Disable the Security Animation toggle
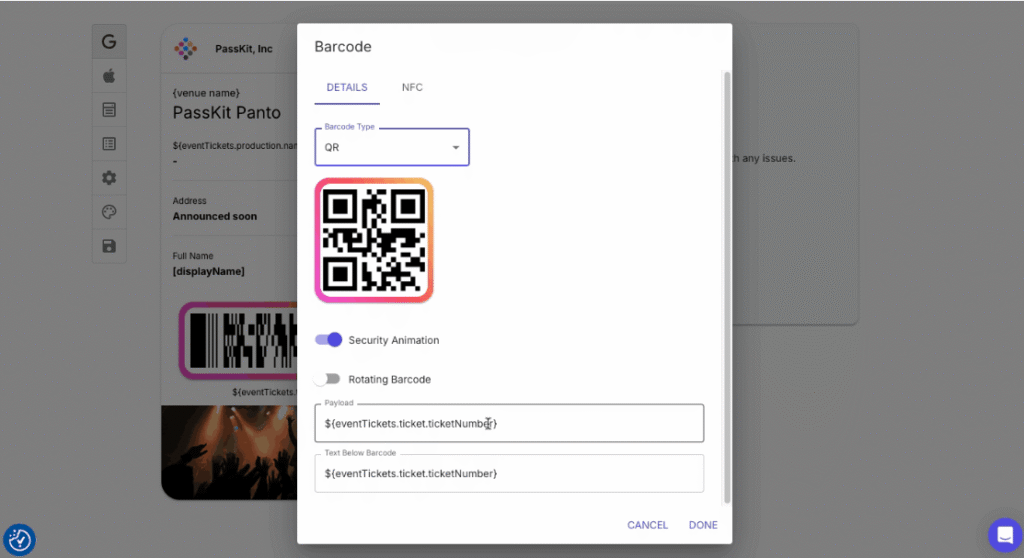The height and width of the screenshot is (558, 1024). [x=329, y=340]
